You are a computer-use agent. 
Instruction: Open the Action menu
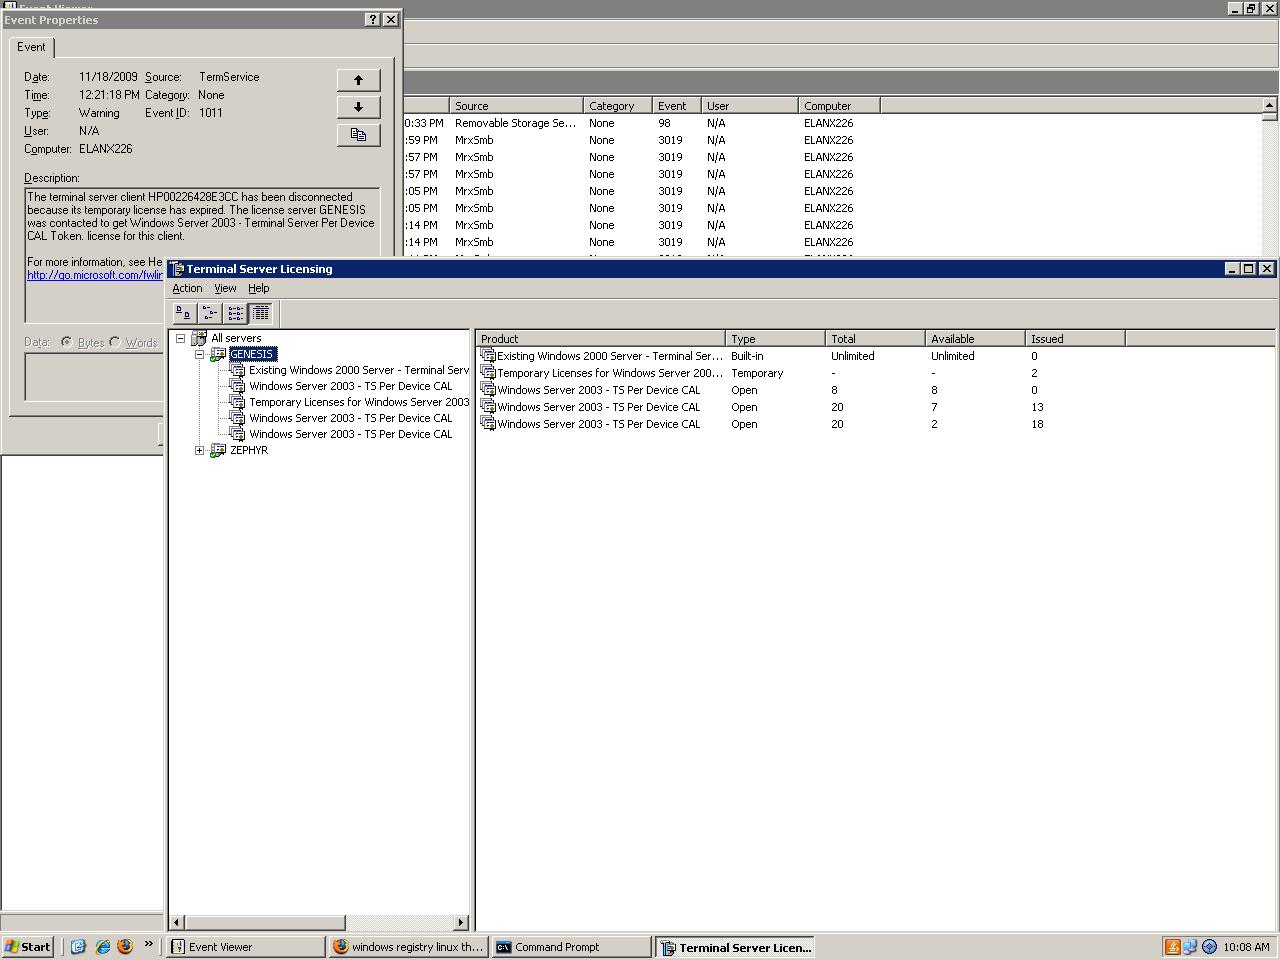[x=187, y=288]
